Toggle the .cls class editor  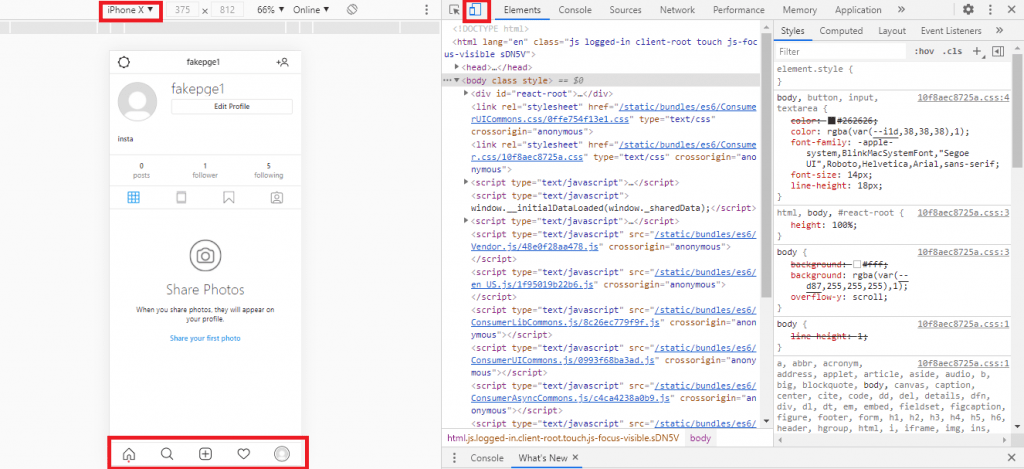(952, 51)
